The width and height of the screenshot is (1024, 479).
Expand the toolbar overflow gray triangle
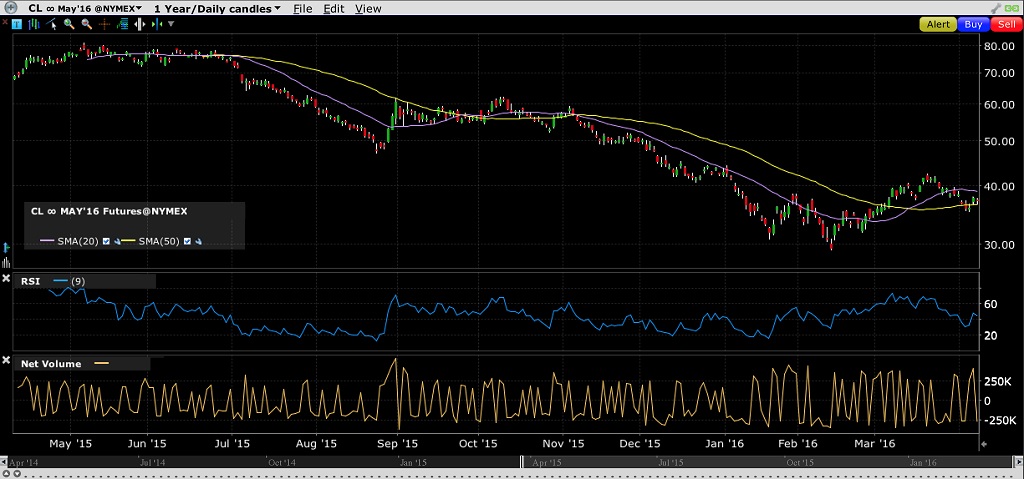tap(171, 24)
